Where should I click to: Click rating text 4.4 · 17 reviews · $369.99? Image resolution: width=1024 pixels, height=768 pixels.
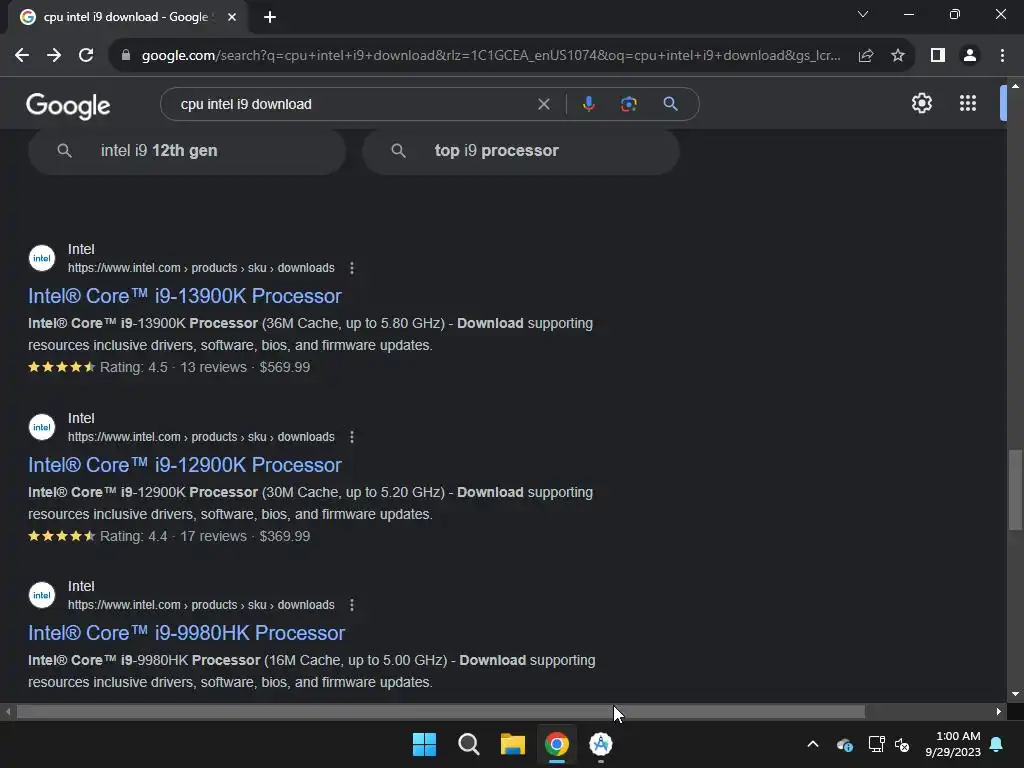(x=205, y=536)
